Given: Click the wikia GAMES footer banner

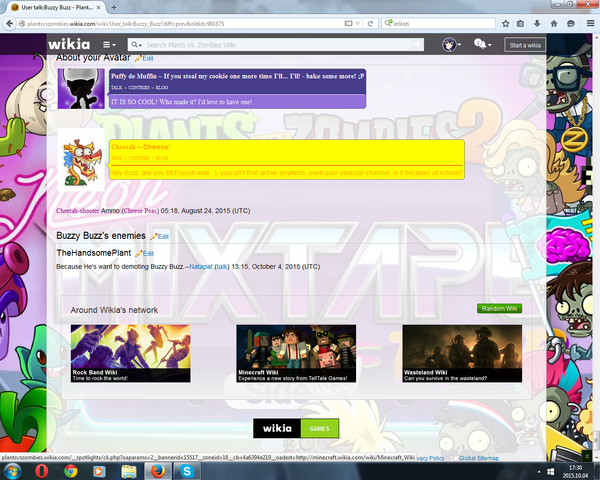Looking at the screenshot, I should click(296, 428).
